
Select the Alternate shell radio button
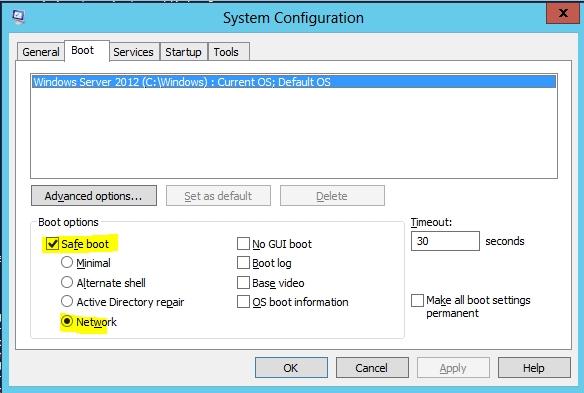click(67, 282)
